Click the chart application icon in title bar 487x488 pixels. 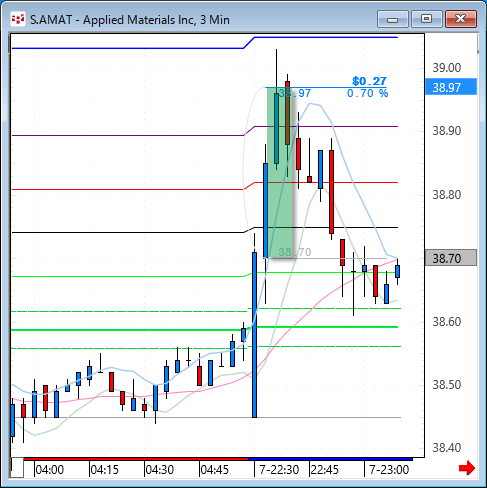pos(17,19)
